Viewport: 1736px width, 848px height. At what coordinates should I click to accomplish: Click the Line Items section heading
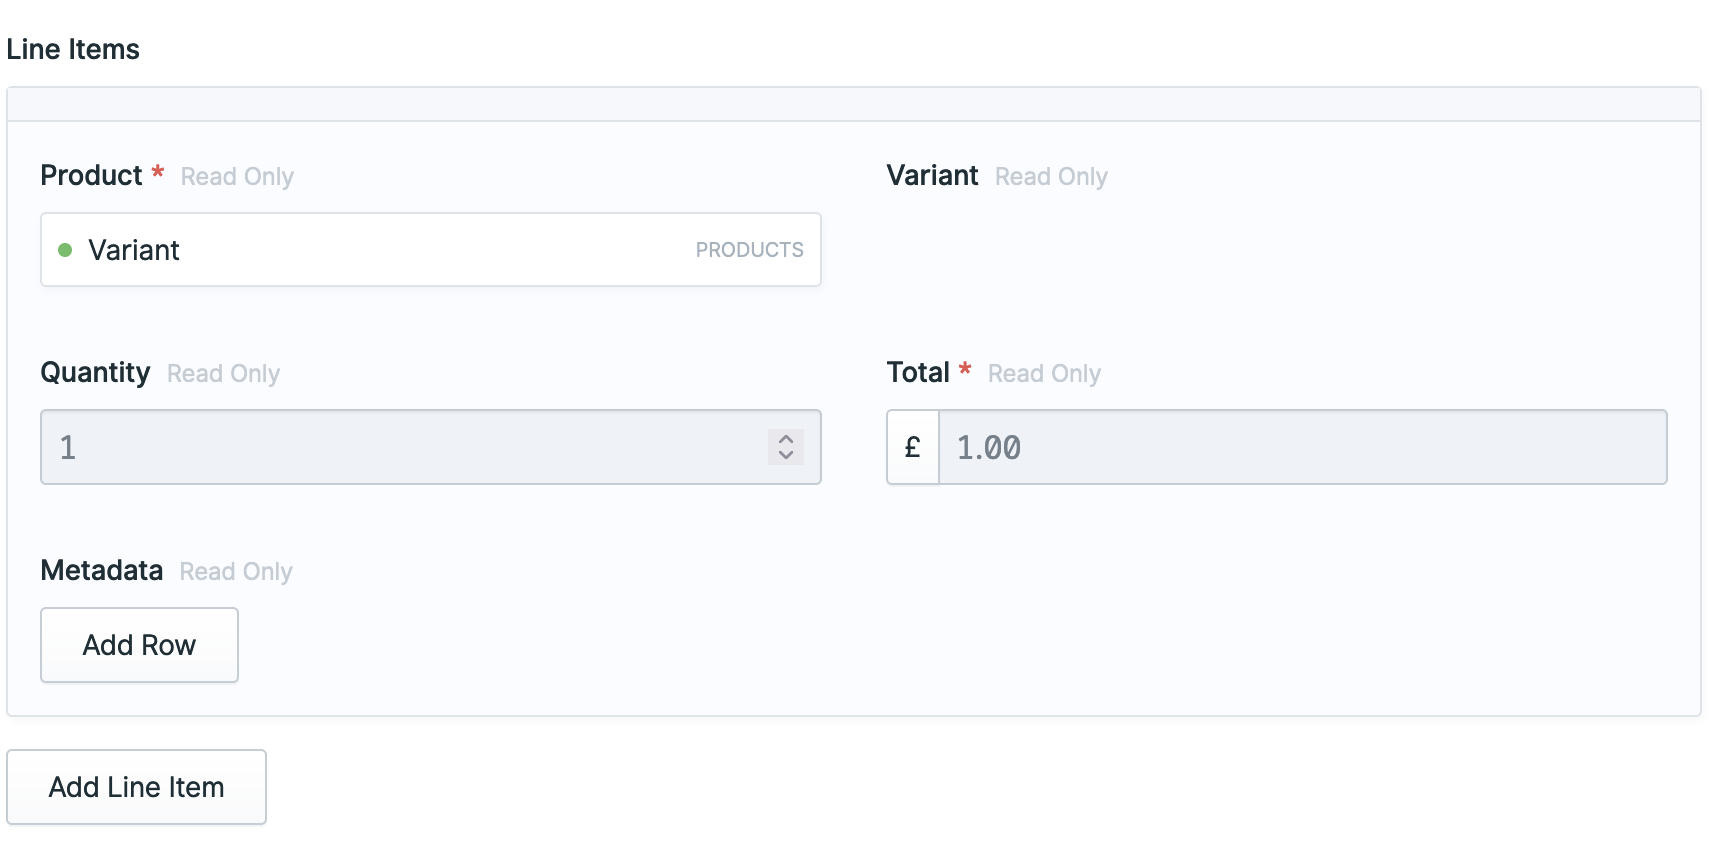(73, 48)
